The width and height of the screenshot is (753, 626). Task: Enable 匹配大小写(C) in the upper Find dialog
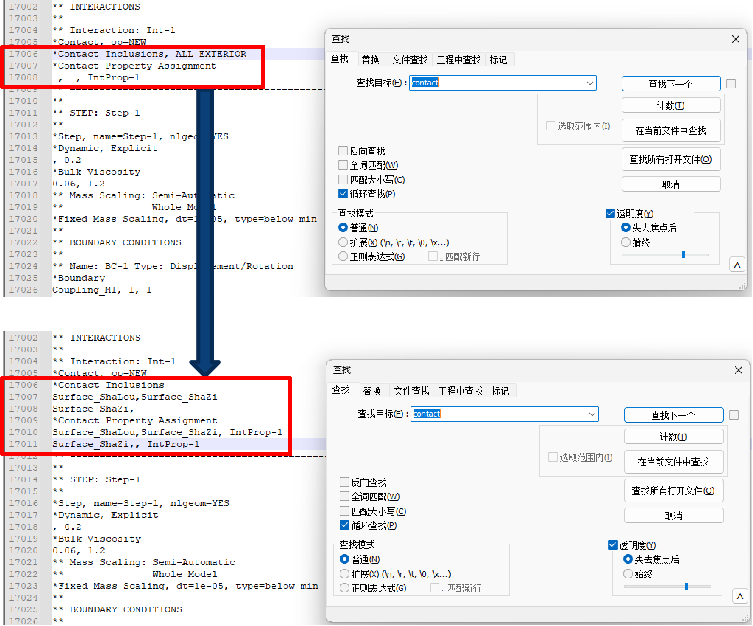343,180
